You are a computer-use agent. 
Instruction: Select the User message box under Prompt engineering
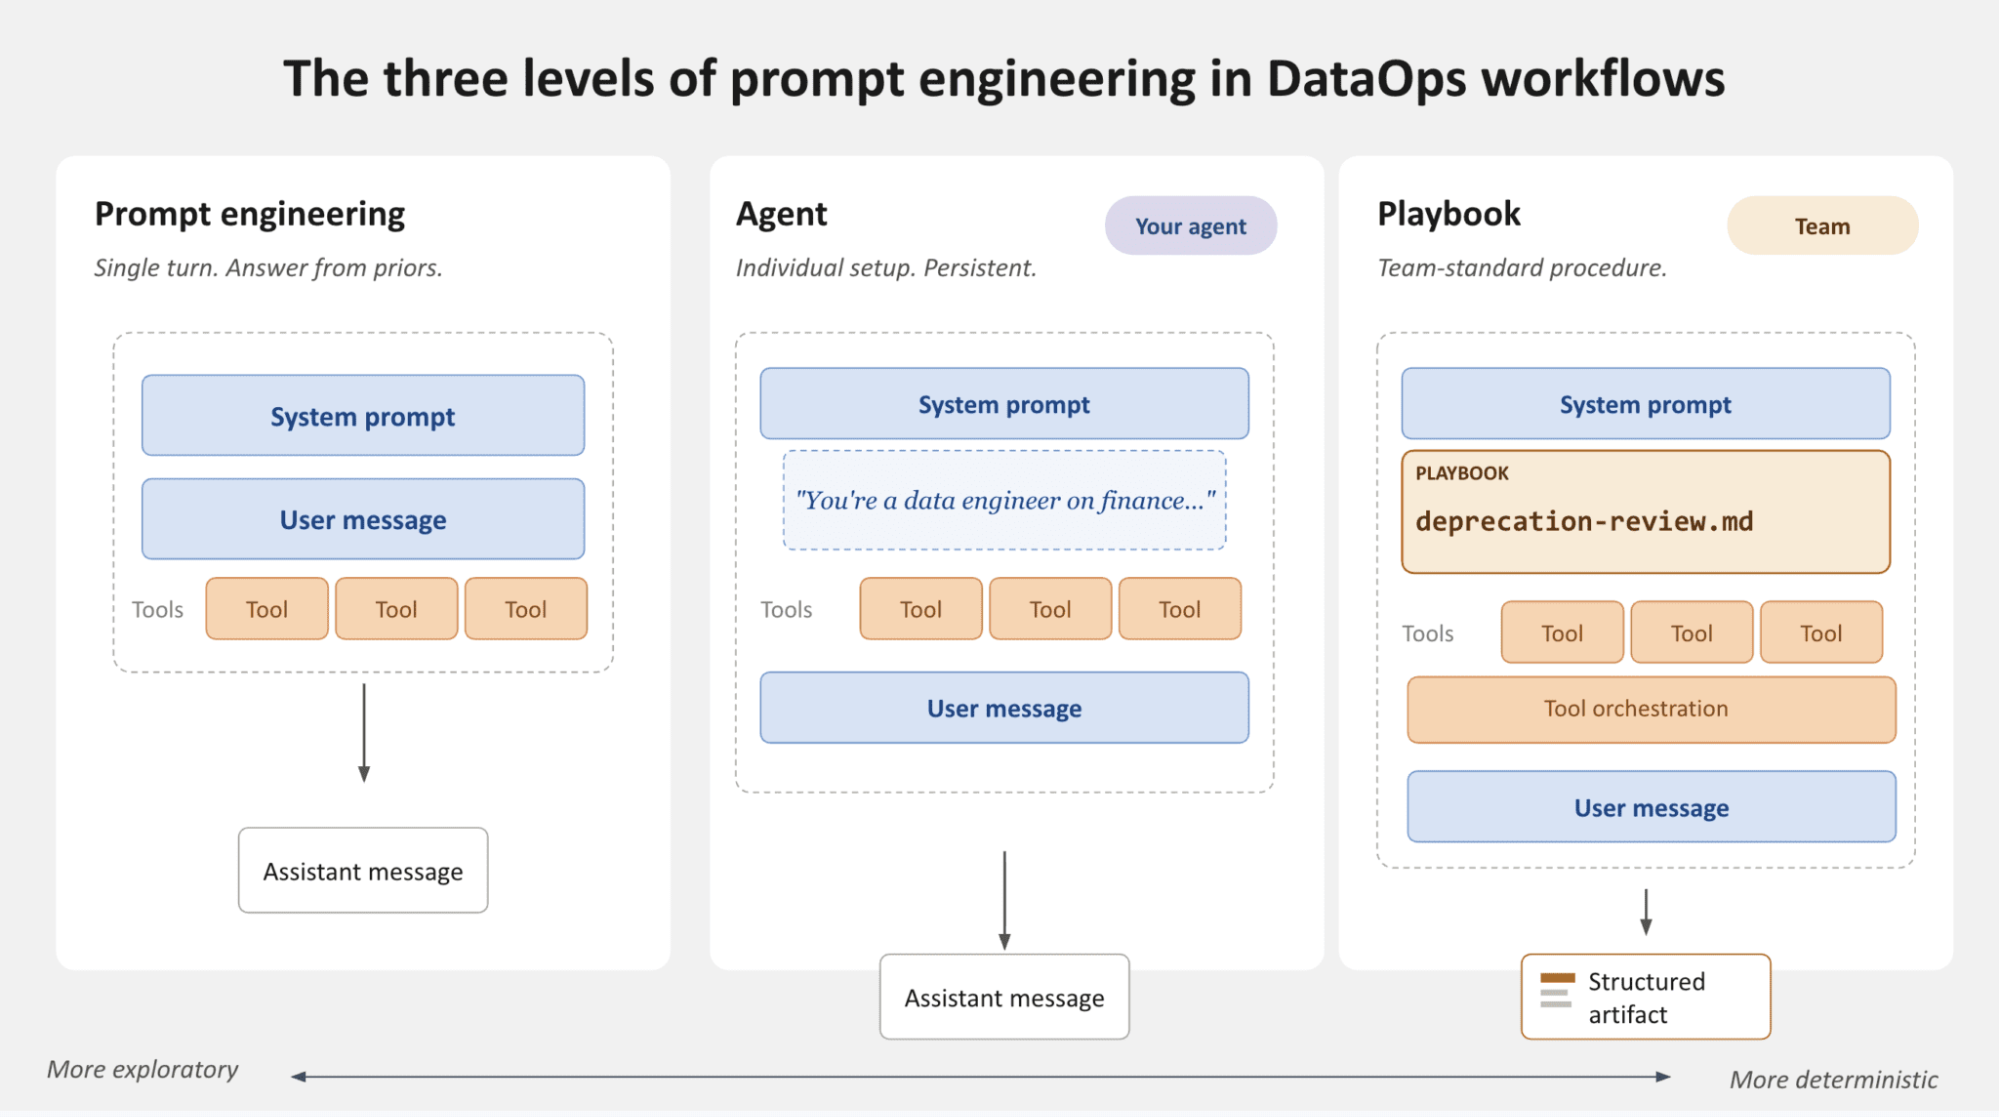(x=363, y=519)
